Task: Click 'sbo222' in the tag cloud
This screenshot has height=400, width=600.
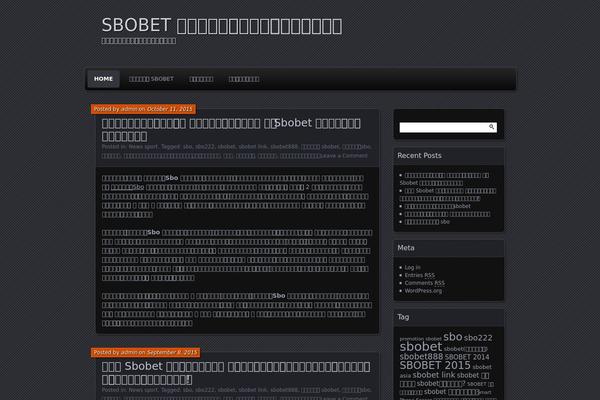Action: 478,338
